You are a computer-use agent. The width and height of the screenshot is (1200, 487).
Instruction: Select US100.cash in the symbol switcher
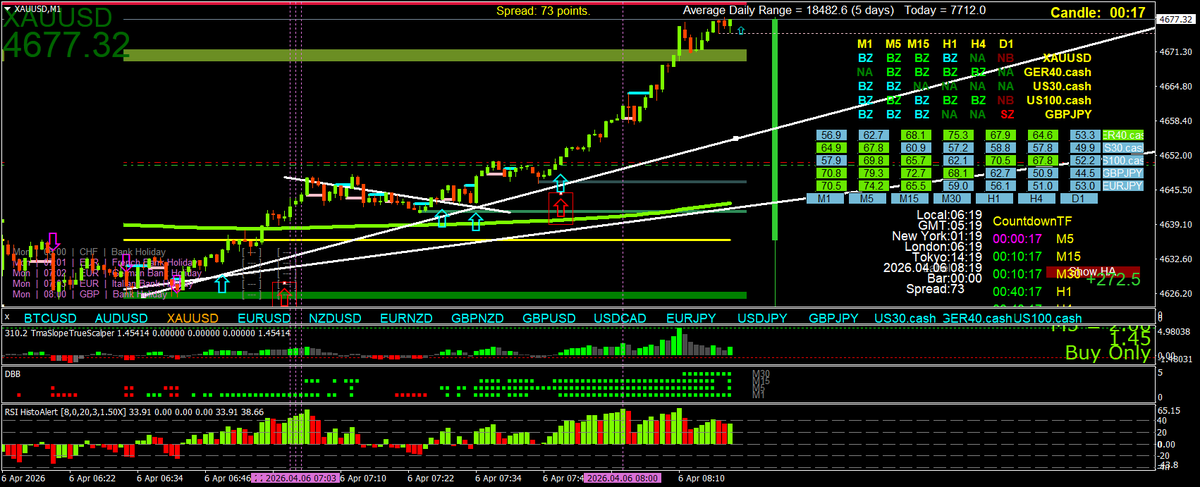[x=1046, y=317]
